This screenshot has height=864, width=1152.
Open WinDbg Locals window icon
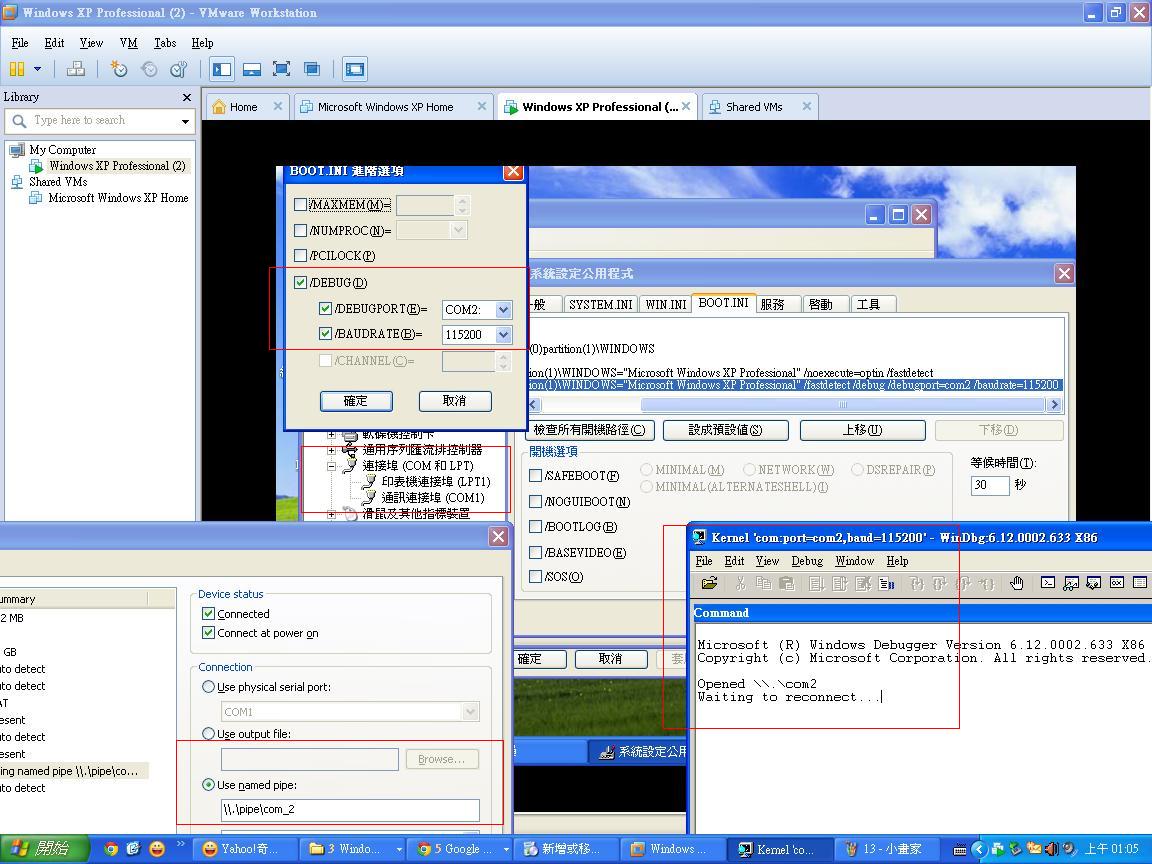pos(1093,583)
